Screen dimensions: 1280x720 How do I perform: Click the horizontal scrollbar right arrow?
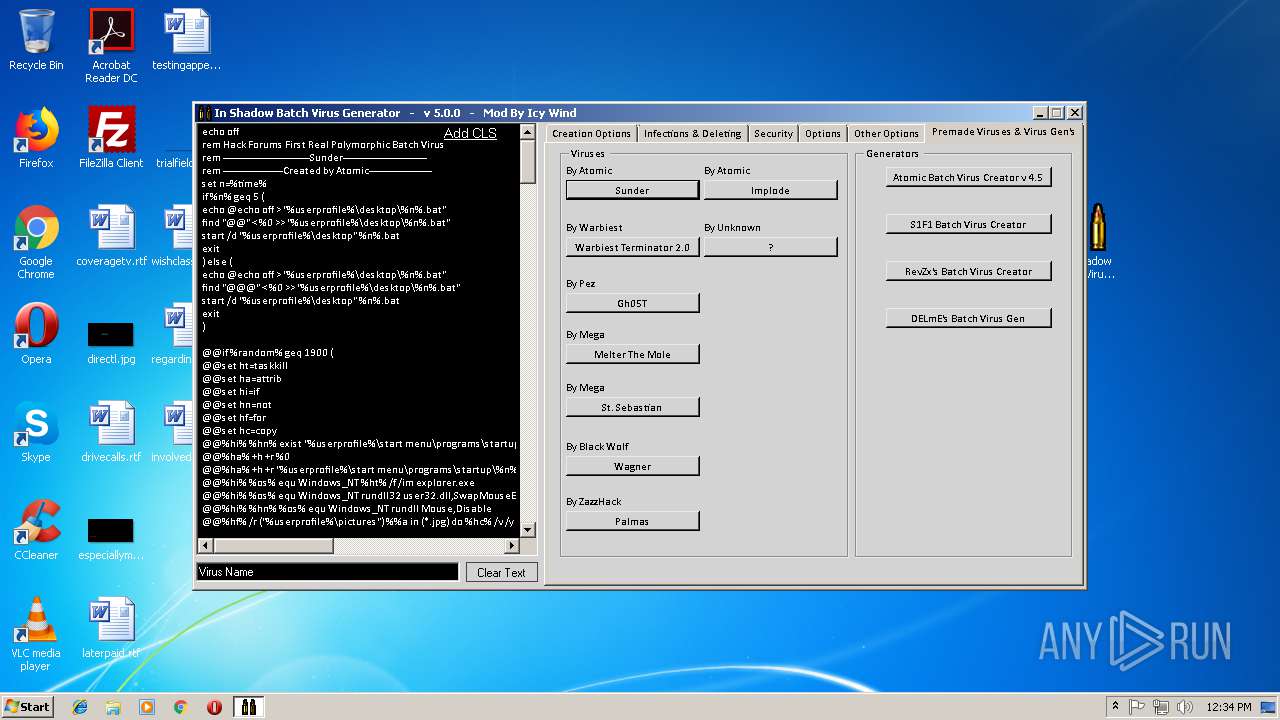[512, 545]
